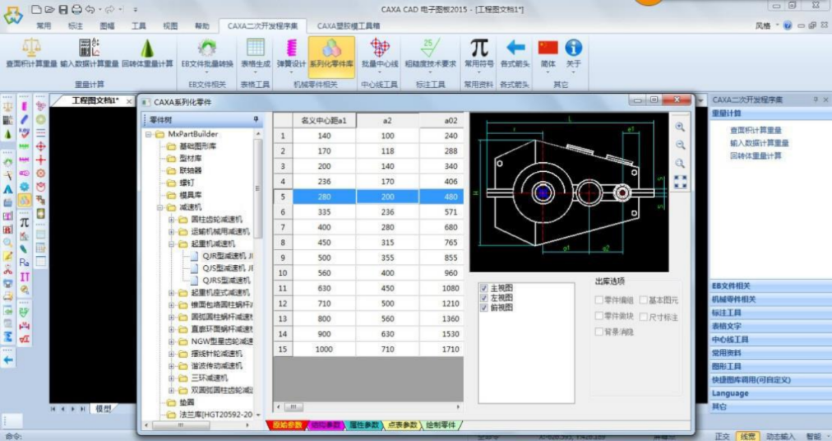Zoom in on the part preview
The image size is (832, 441).
(x=680, y=127)
